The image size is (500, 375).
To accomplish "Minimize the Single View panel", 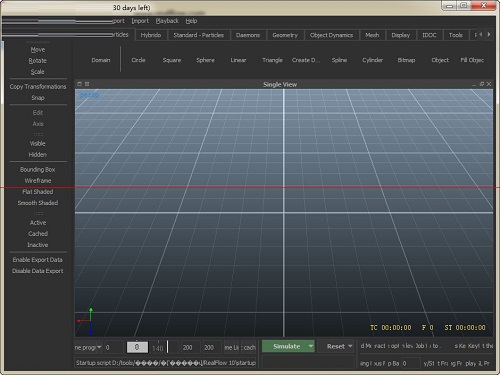I will click(474, 84).
